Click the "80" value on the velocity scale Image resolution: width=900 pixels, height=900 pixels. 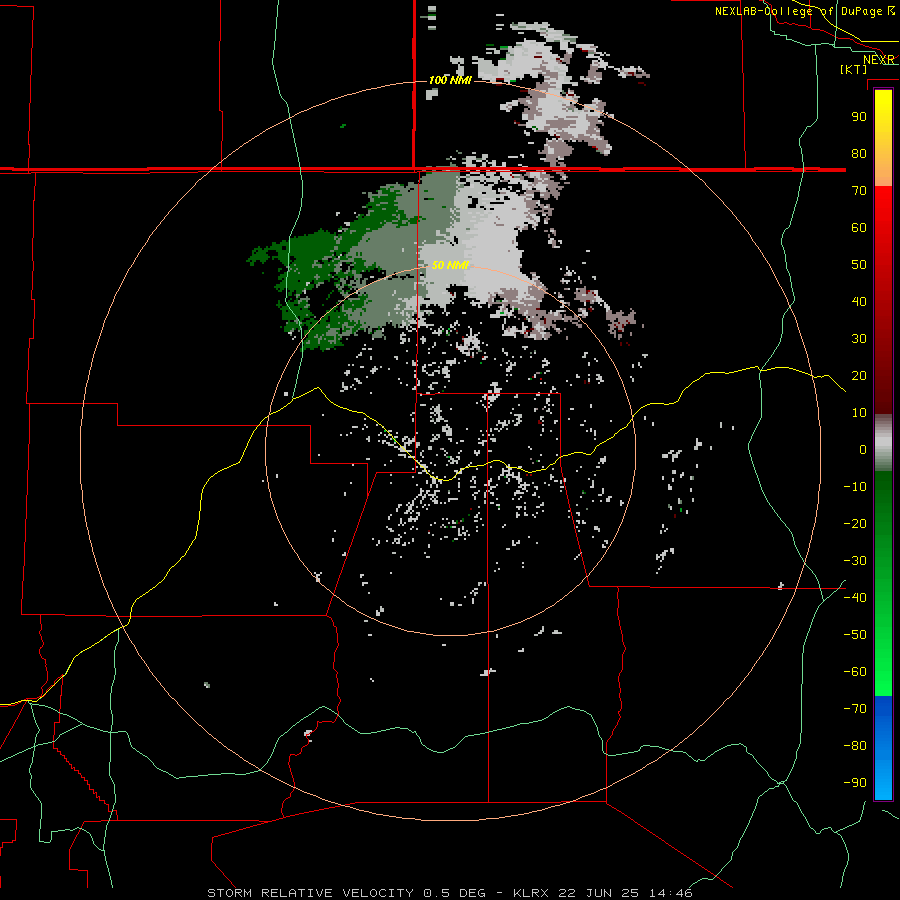(859, 153)
